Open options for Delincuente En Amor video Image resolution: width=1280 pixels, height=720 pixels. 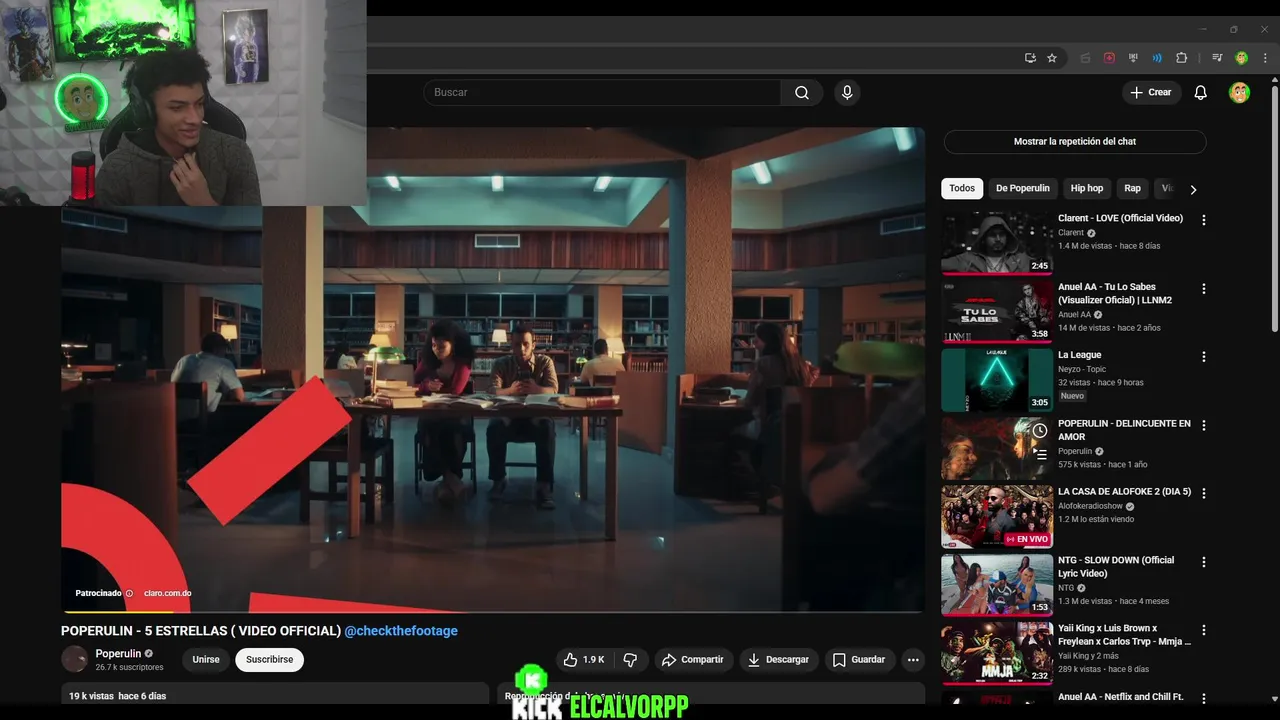[1203, 425]
